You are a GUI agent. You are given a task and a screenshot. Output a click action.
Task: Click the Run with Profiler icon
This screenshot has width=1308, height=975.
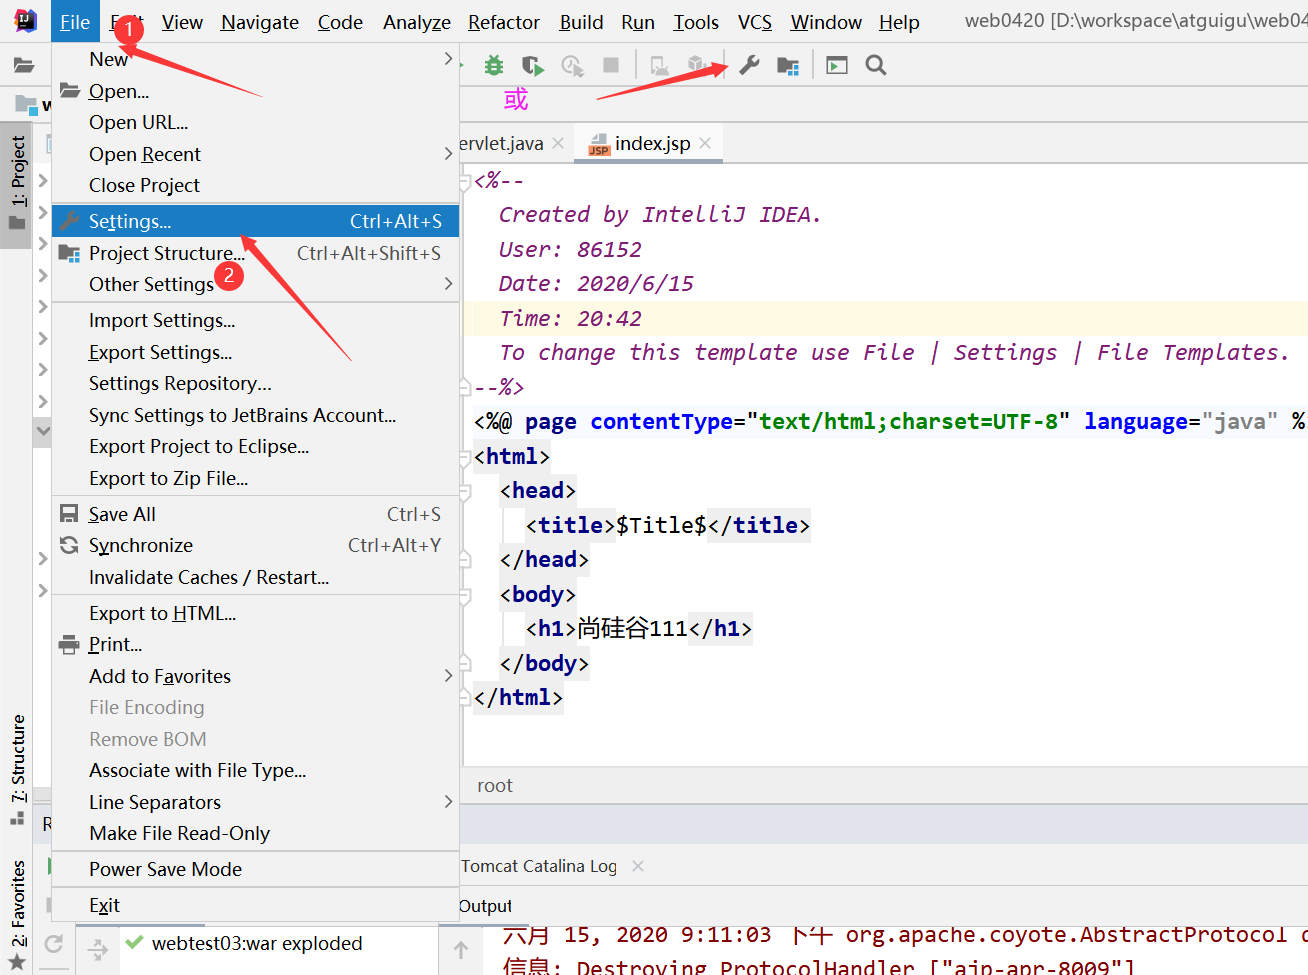click(572, 65)
